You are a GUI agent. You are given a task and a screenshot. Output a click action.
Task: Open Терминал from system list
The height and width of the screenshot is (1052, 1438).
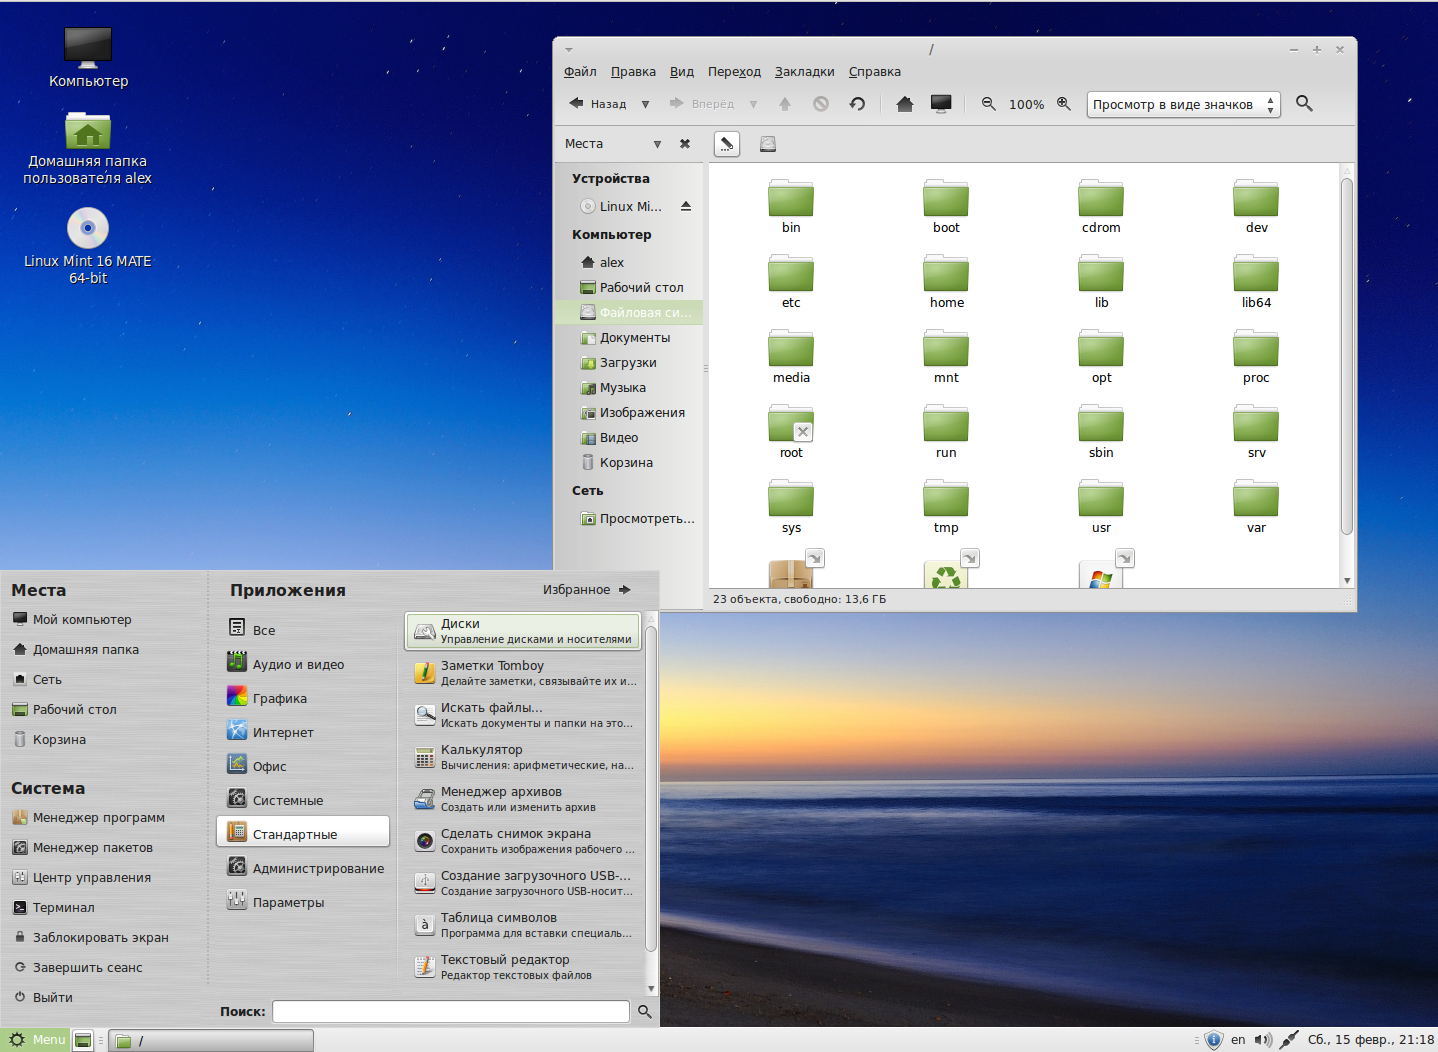click(x=53, y=908)
